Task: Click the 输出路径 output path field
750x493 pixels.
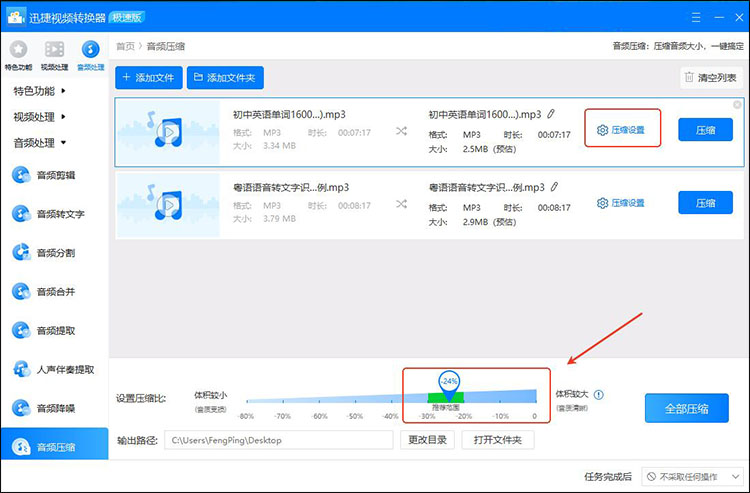Action: 278,440
